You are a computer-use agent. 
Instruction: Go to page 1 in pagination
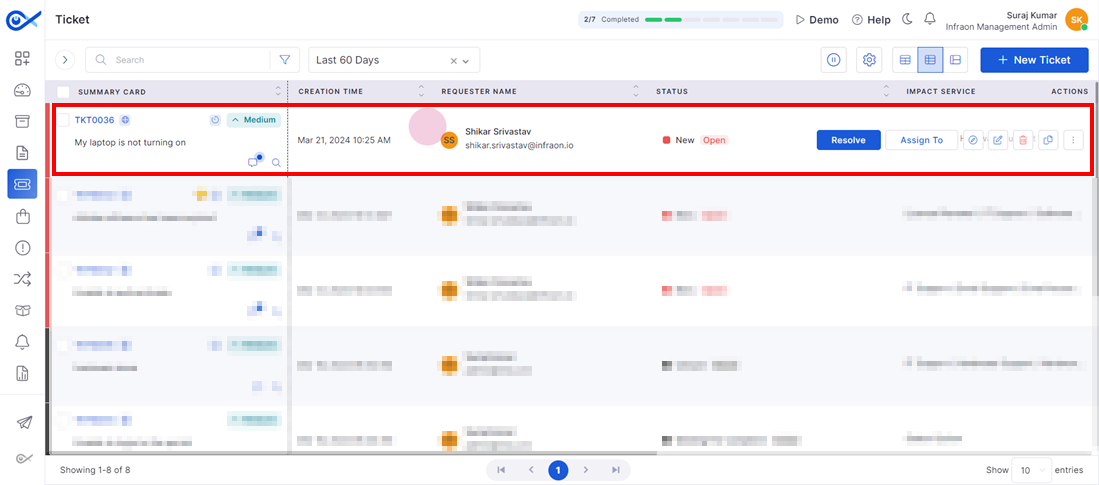tap(558, 470)
